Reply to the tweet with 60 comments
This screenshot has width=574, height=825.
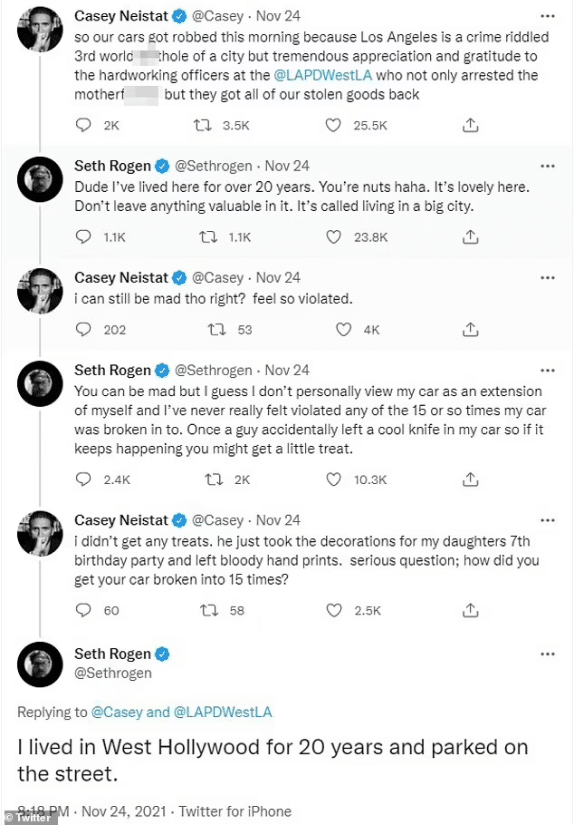pos(83,610)
